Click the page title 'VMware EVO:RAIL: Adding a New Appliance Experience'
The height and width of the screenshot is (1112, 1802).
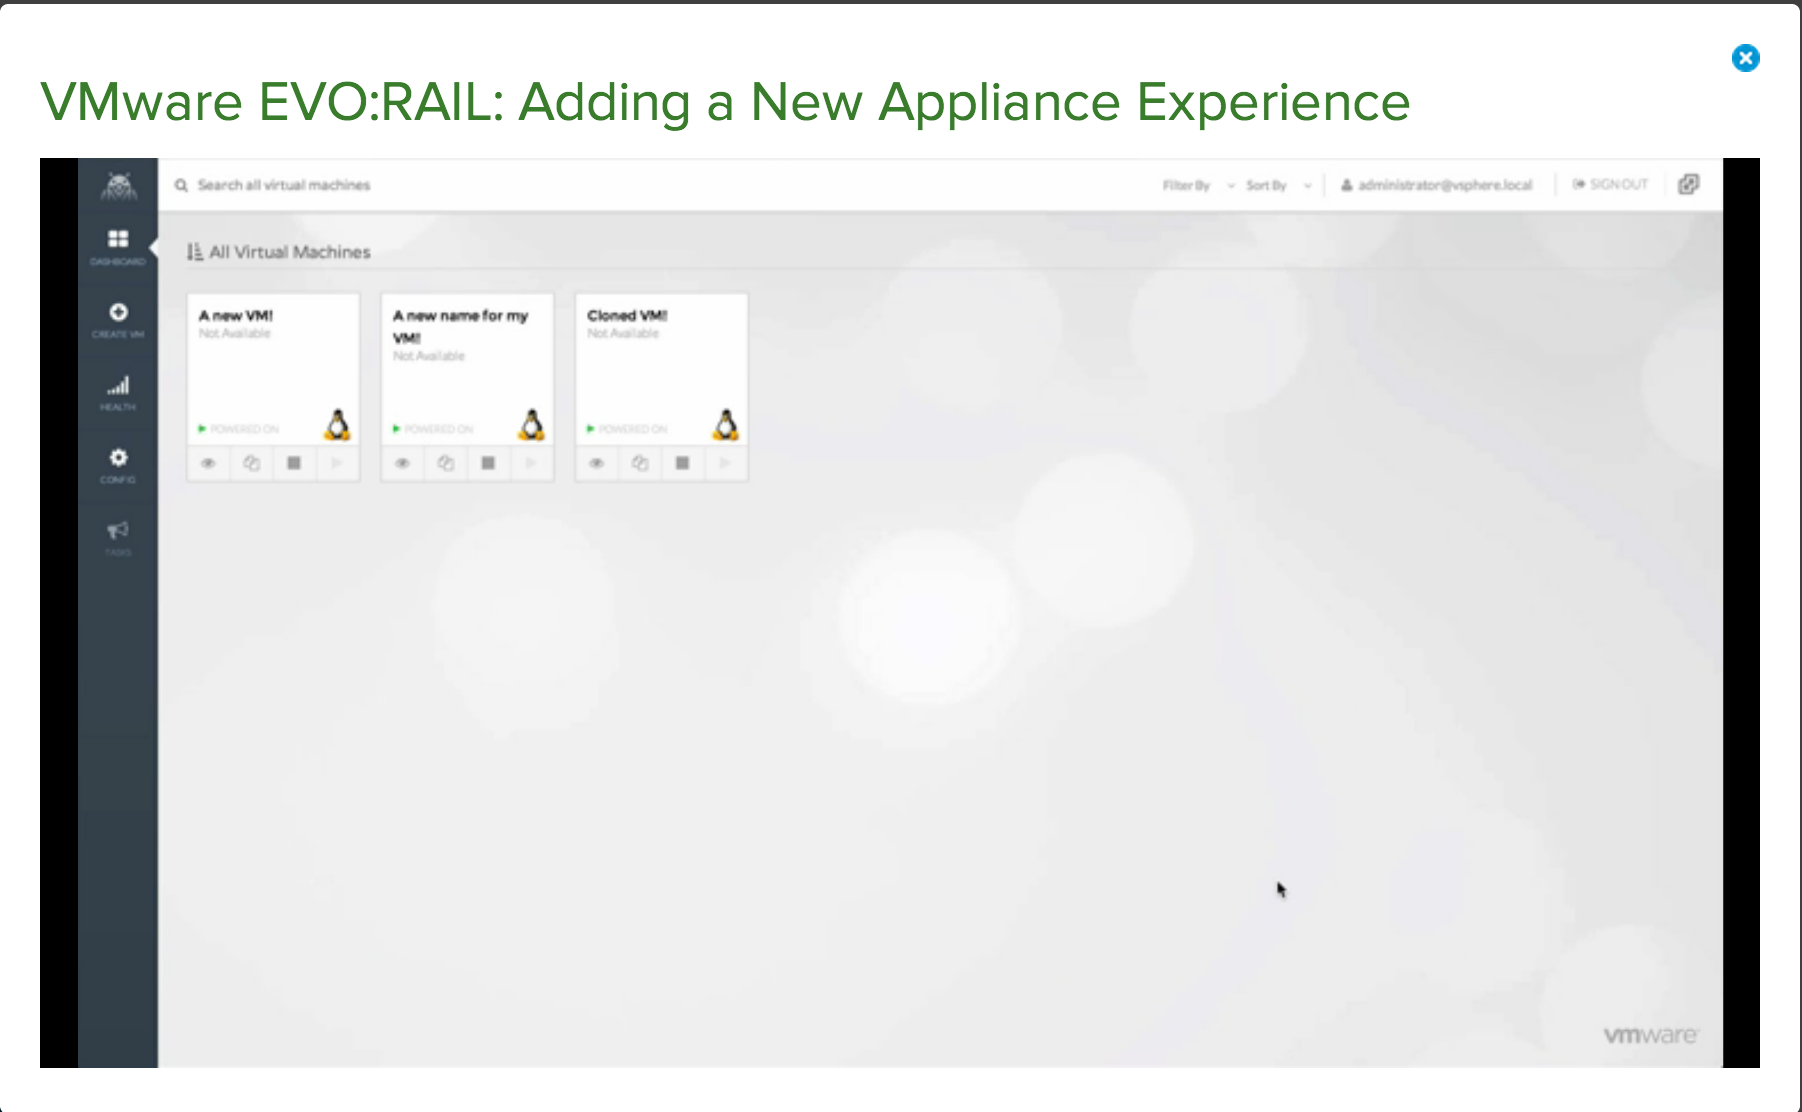pyautogui.click(x=725, y=102)
